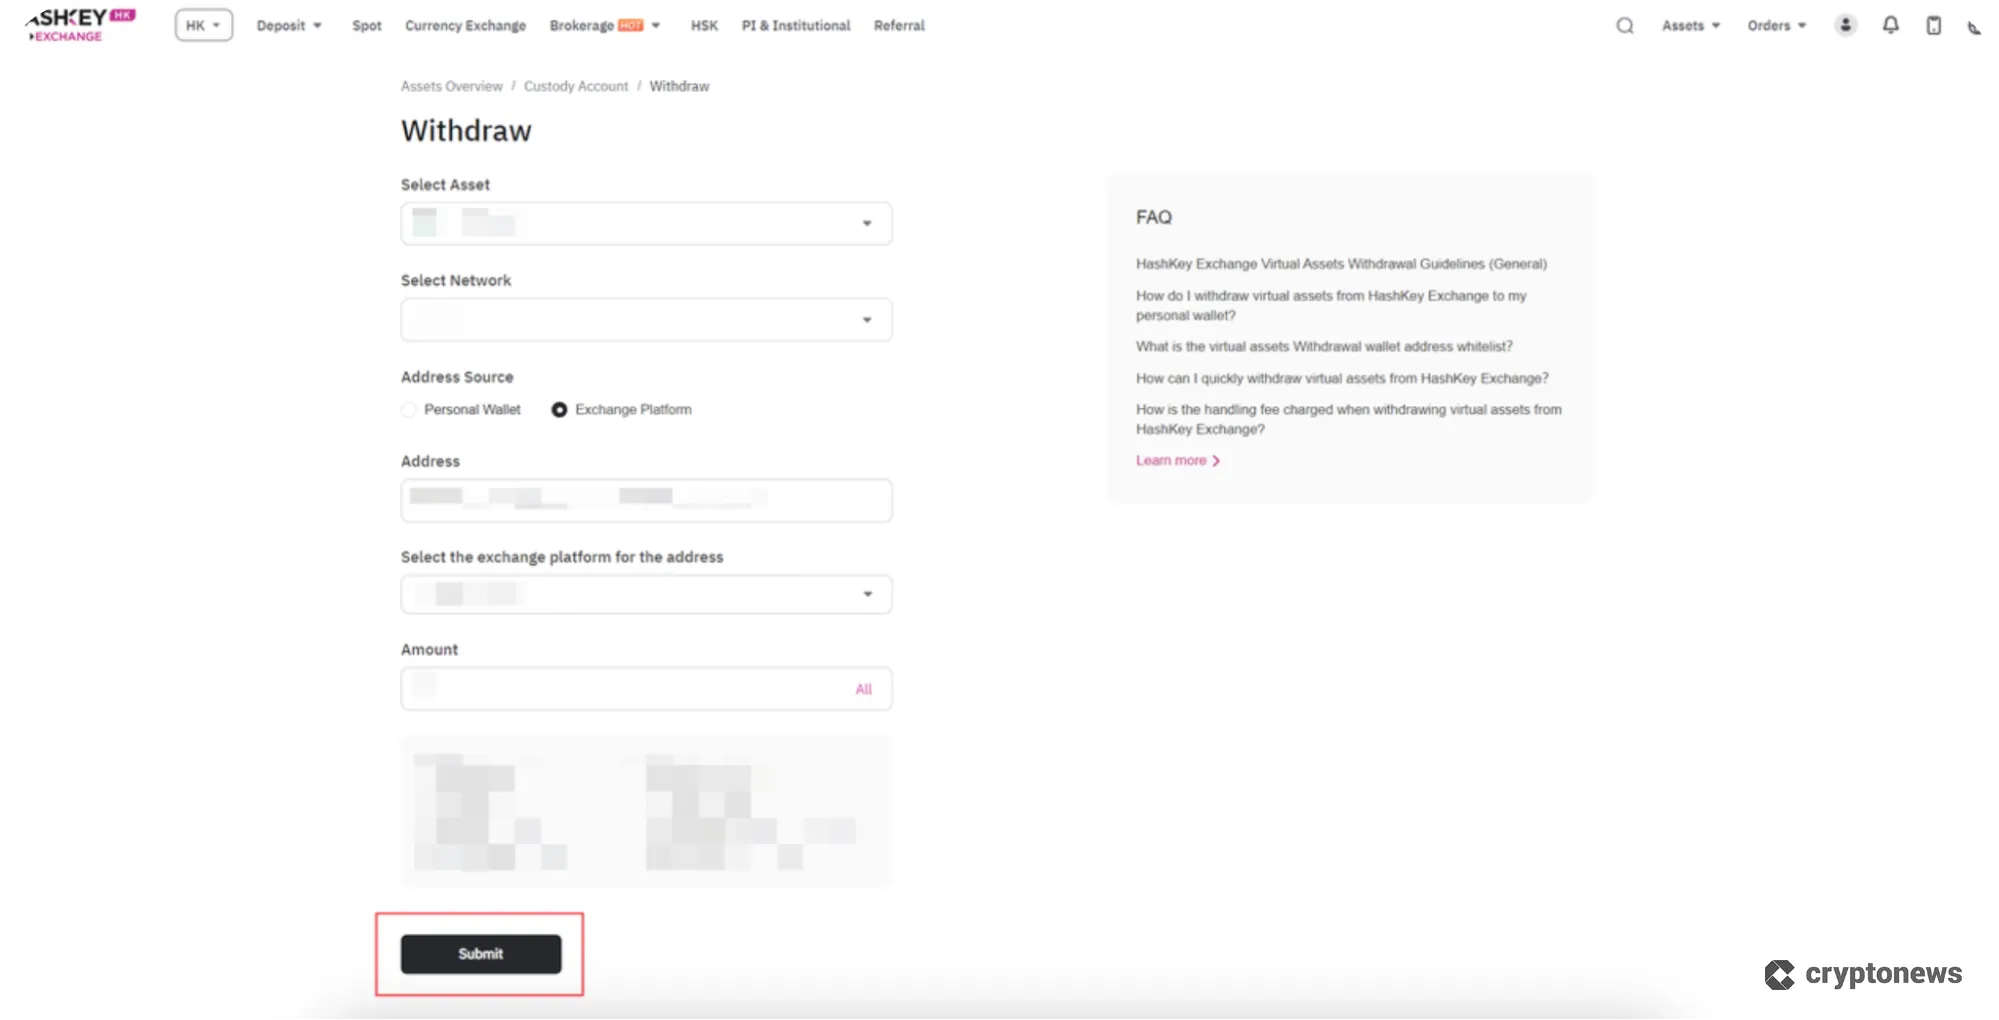The height and width of the screenshot is (1020, 1999).
Task: Select Personal Wallet address source
Action: (x=409, y=410)
